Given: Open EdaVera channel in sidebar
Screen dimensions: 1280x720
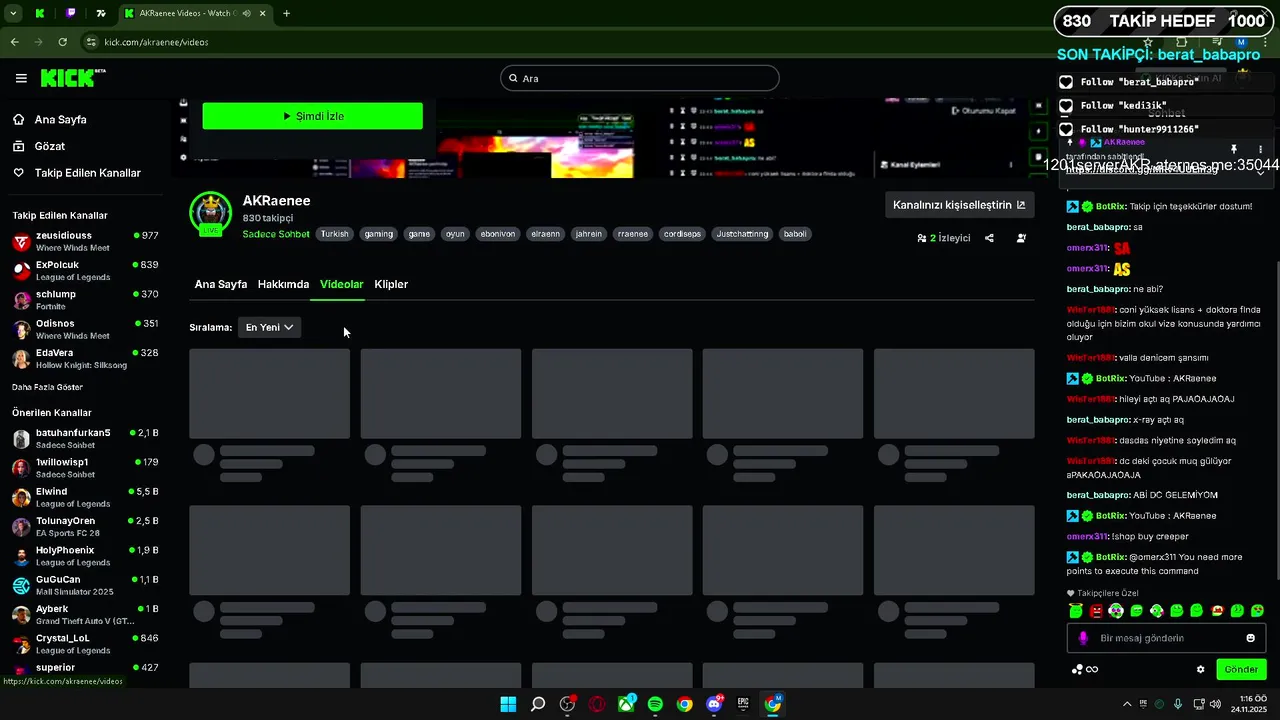Looking at the screenshot, I should pos(85,358).
